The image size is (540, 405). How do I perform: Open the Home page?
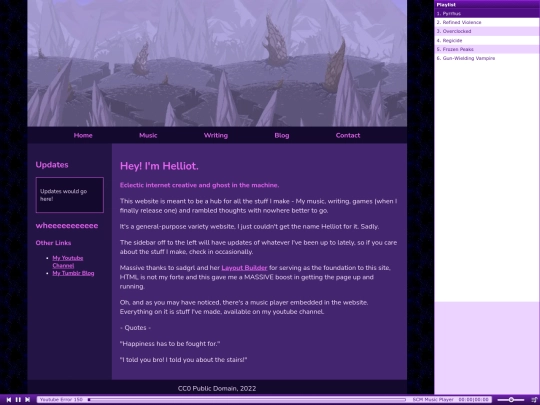click(83, 135)
